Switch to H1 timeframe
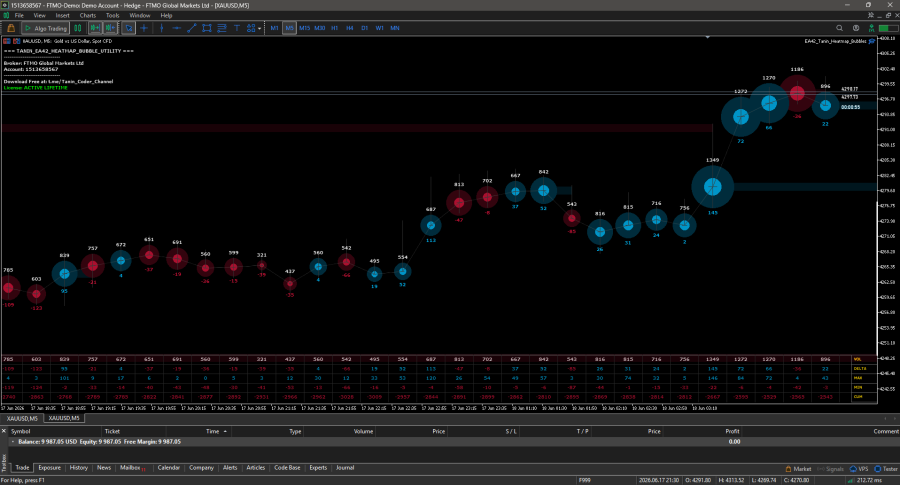The height and width of the screenshot is (485, 900). point(335,28)
